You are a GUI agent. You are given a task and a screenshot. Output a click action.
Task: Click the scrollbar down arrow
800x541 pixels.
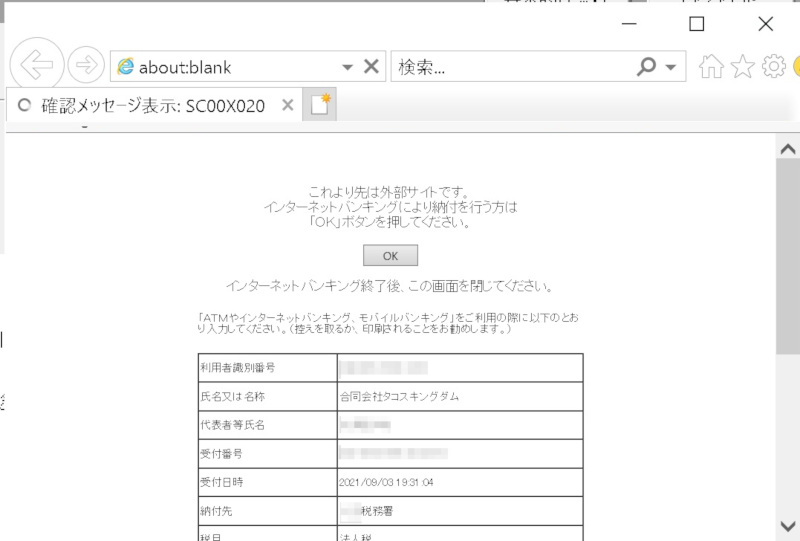pos(788,526)
